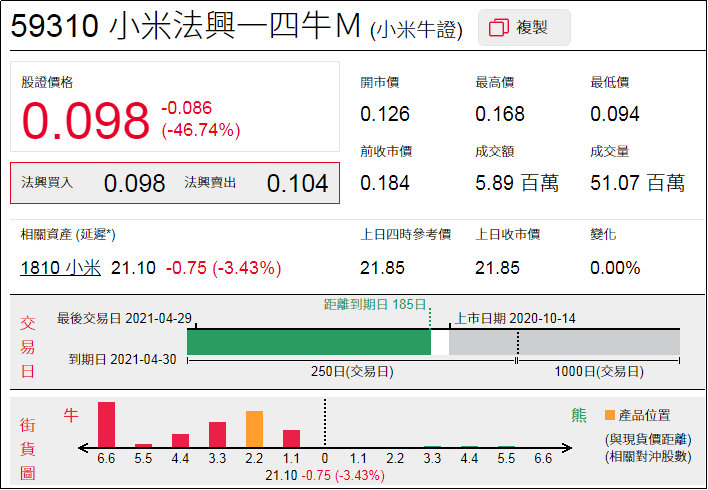Click the (相關對沖股數) legend text

click(648, 457)
